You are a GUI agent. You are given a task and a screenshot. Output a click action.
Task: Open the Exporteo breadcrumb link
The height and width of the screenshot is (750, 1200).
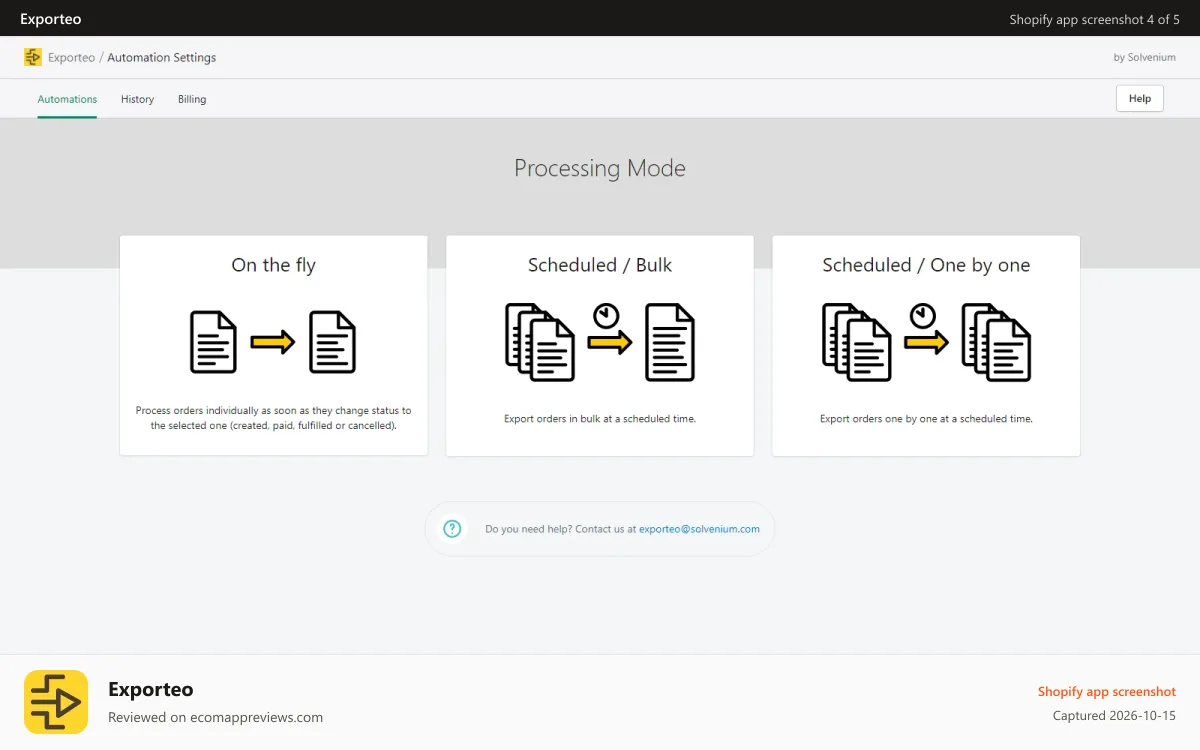pyautogui.click(x=71, y=57)
